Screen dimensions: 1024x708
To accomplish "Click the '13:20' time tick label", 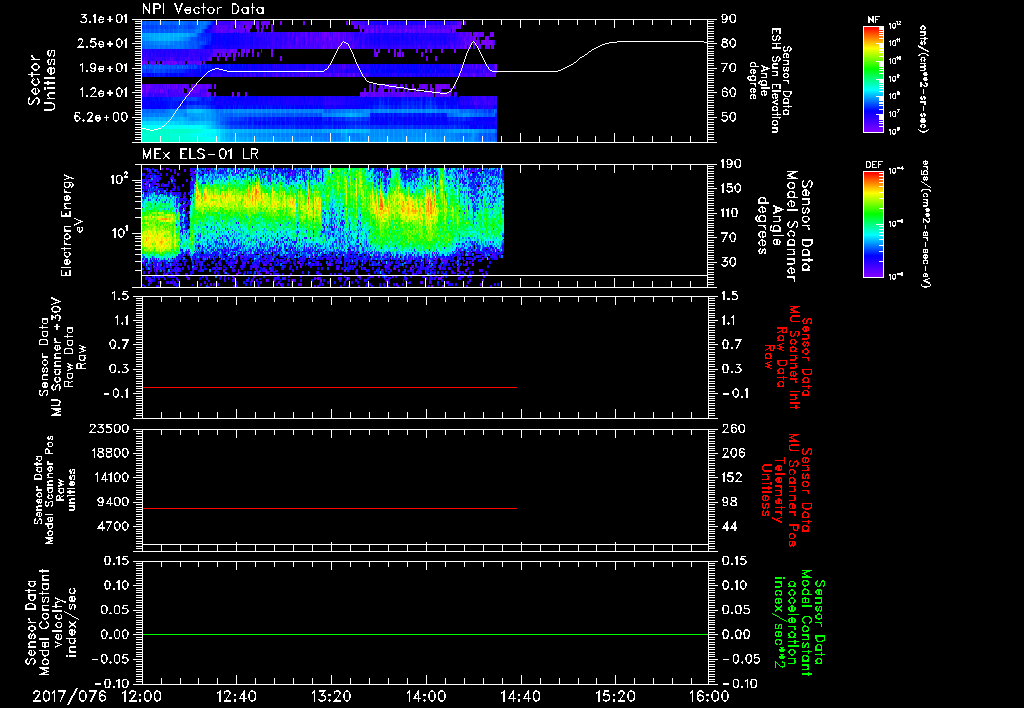I will pos(331,697).
